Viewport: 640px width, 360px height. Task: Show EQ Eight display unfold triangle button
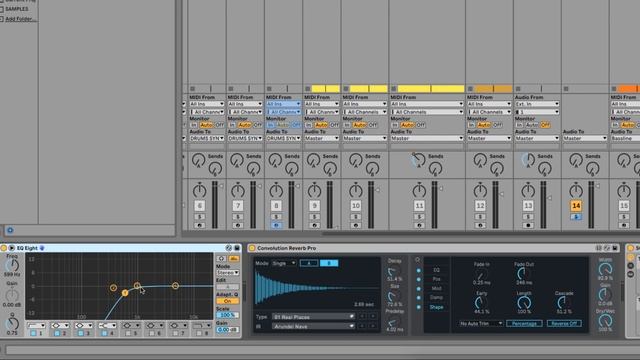(12, 248)
